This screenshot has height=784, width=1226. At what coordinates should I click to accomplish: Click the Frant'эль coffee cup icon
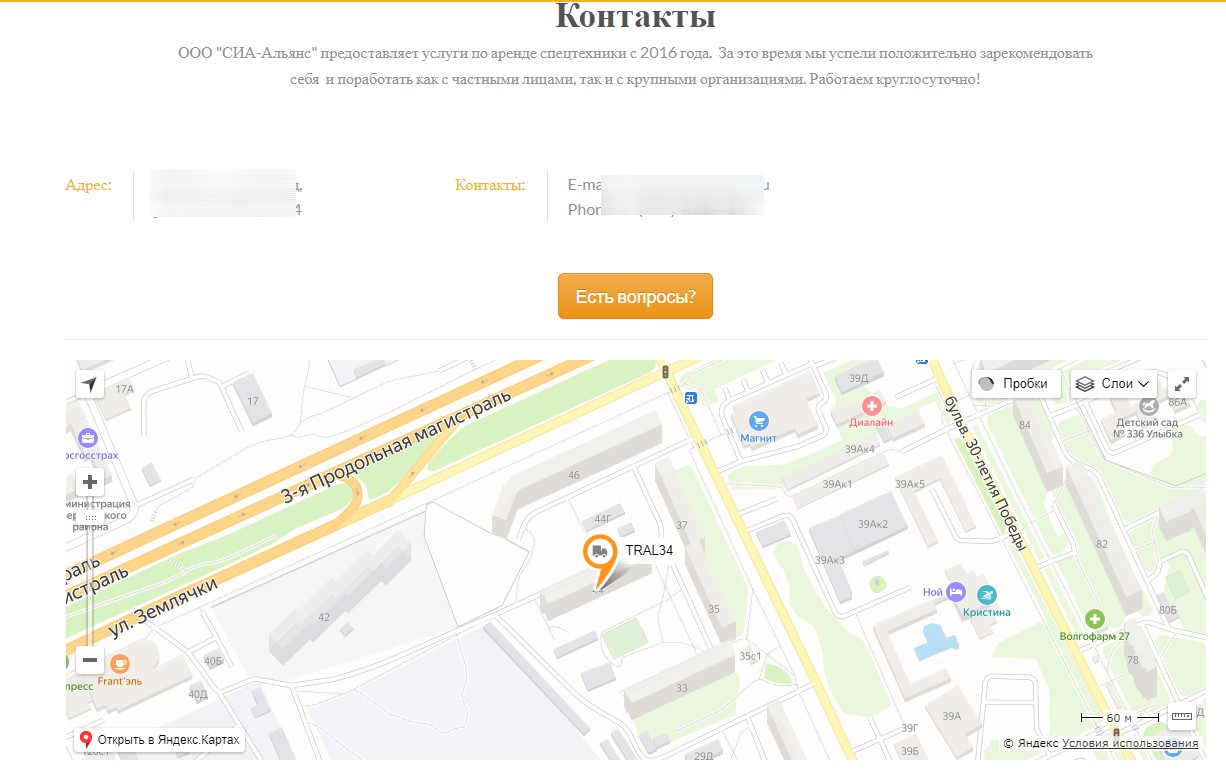120,662
